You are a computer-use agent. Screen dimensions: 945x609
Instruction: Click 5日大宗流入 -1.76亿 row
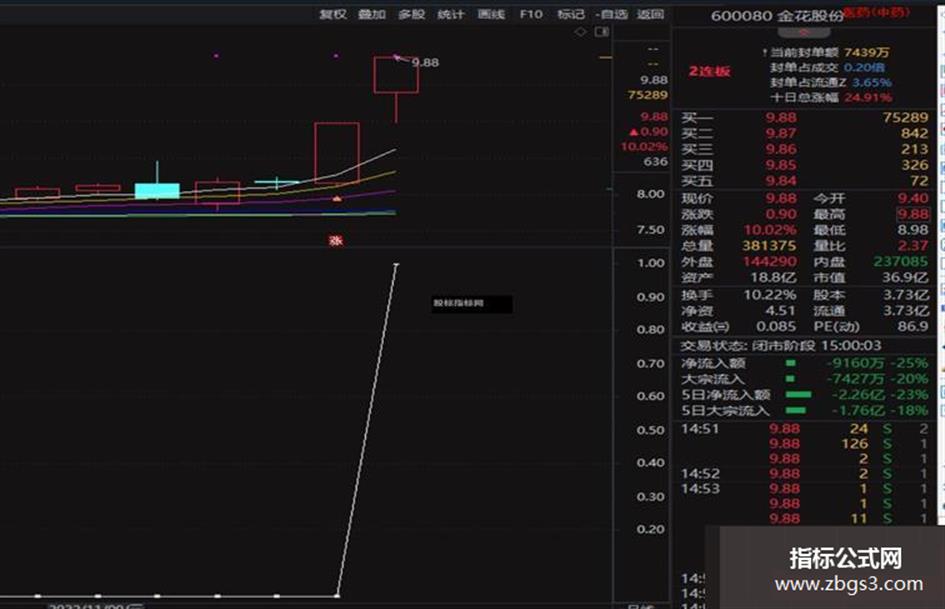(805, 411)
